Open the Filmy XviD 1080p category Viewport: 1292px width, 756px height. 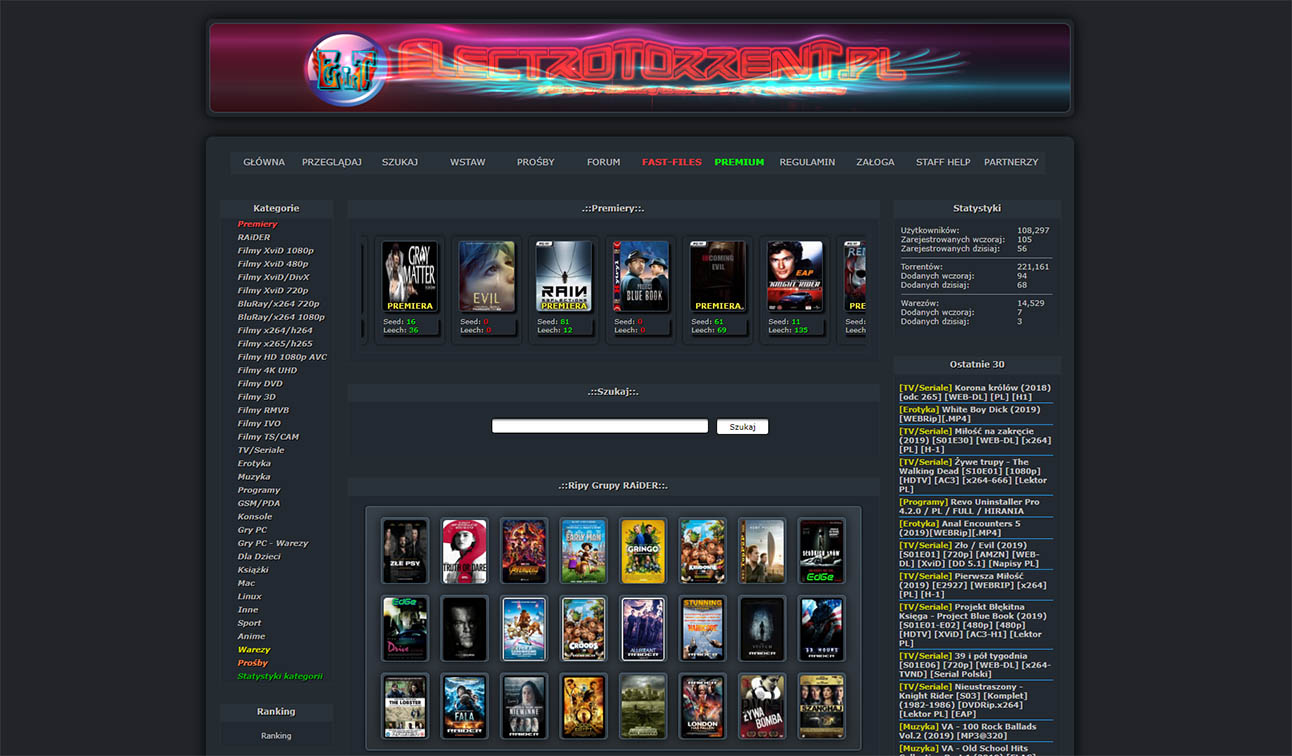tap(275, 251)
